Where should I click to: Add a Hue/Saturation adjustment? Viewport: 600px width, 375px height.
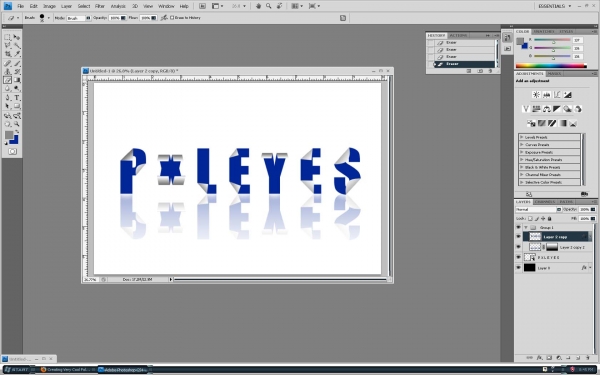pos(536,109)
